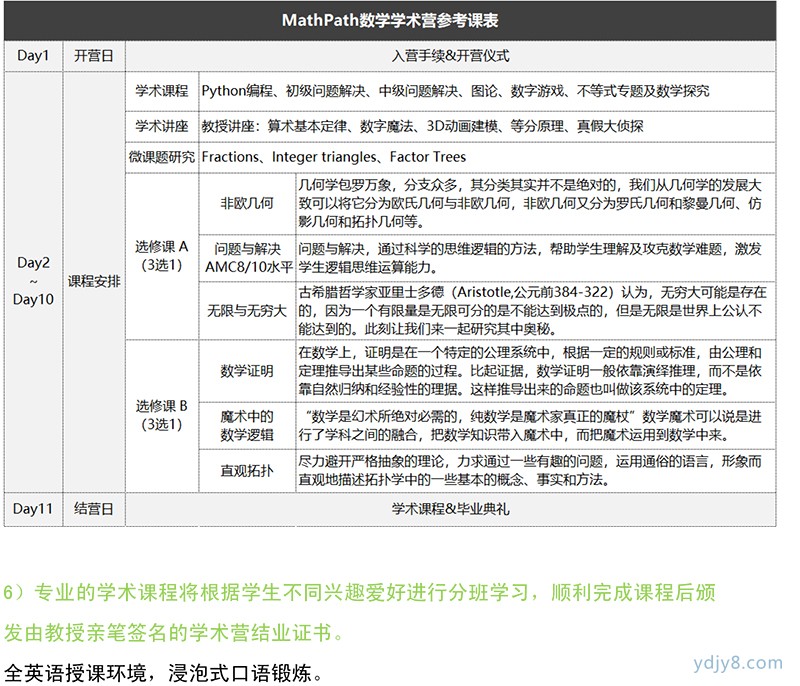The image size is (800, 686).
Task: Click the 非欧几何 cell
Action: [x=247, y=204]
